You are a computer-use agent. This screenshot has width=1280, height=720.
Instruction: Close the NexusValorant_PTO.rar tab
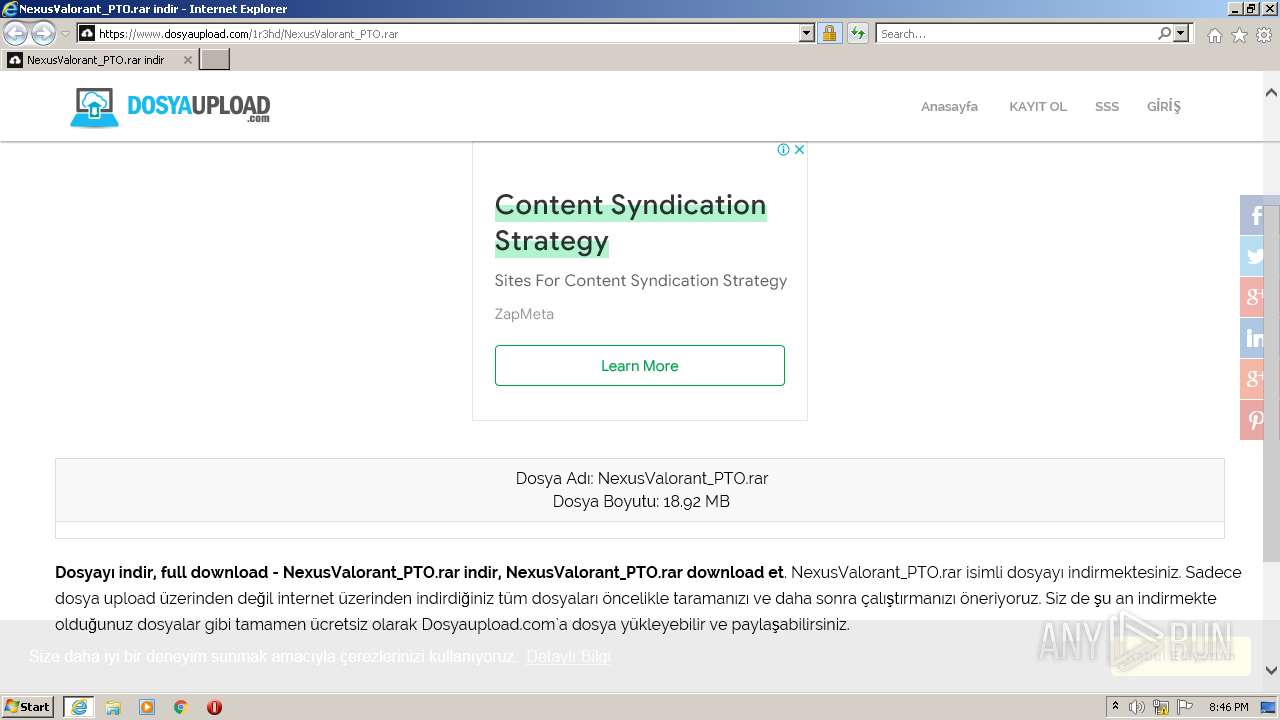click(187, 60)
